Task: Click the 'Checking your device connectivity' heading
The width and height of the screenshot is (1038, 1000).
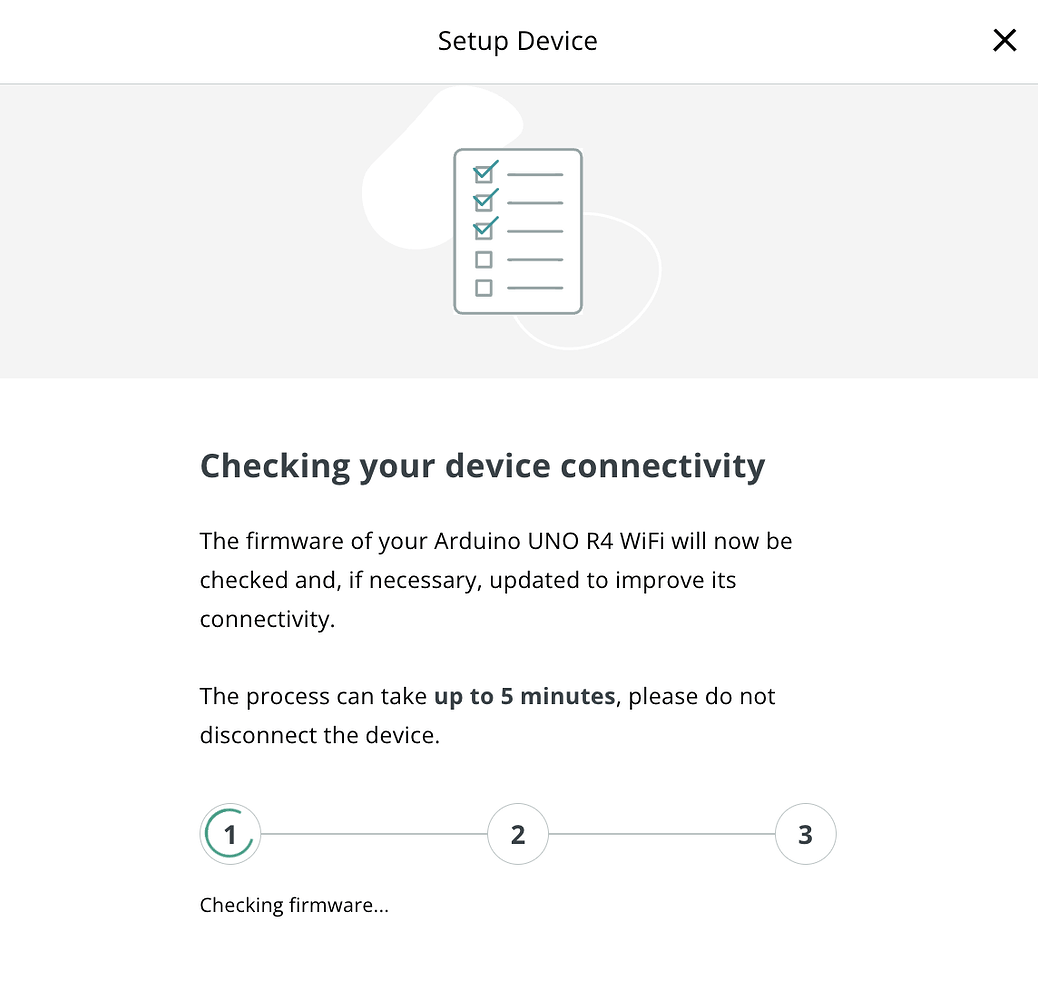Action: 483,465
